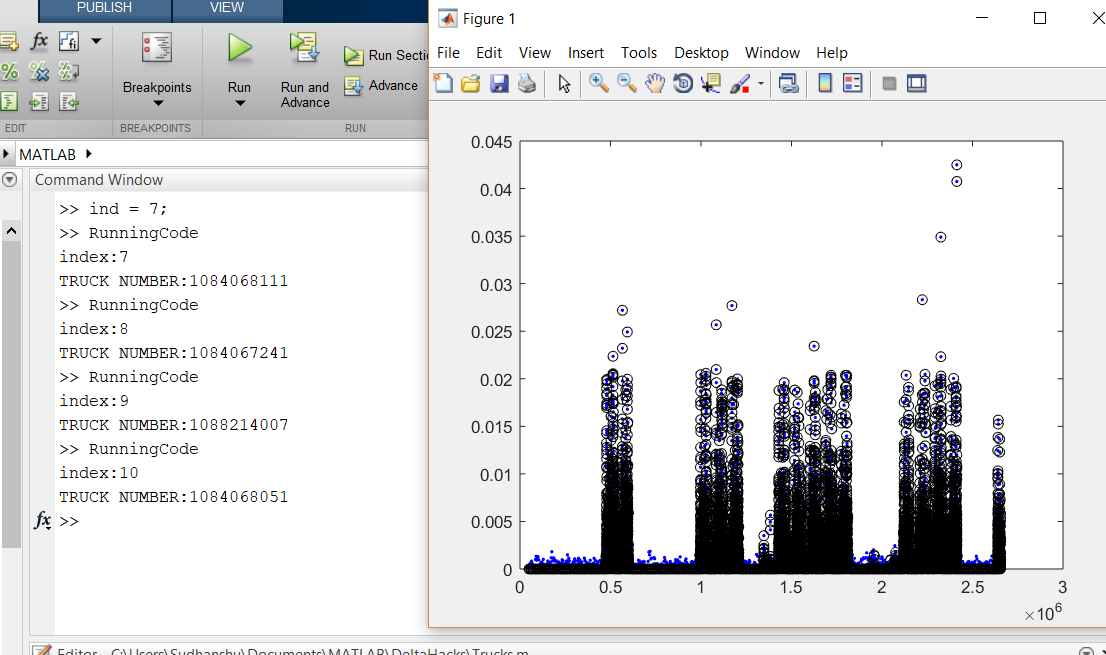
Task: Expand the arrow after MATLAB folder path
Action: pos(89,154)
